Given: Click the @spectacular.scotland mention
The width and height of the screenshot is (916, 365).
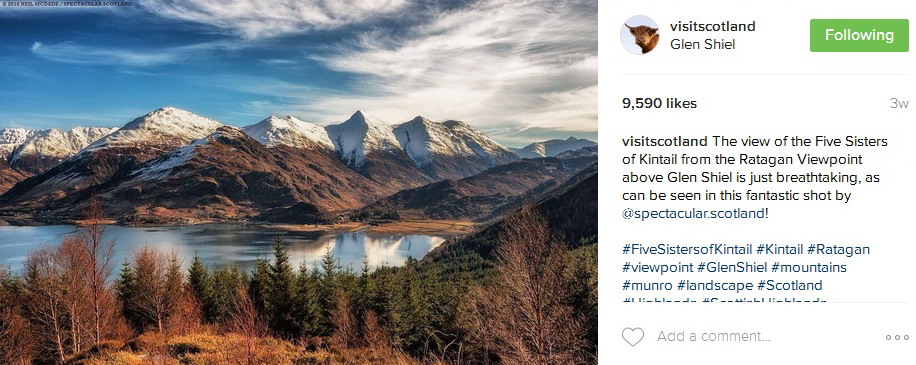Looking at the screenshot, I should pos(693,214).
